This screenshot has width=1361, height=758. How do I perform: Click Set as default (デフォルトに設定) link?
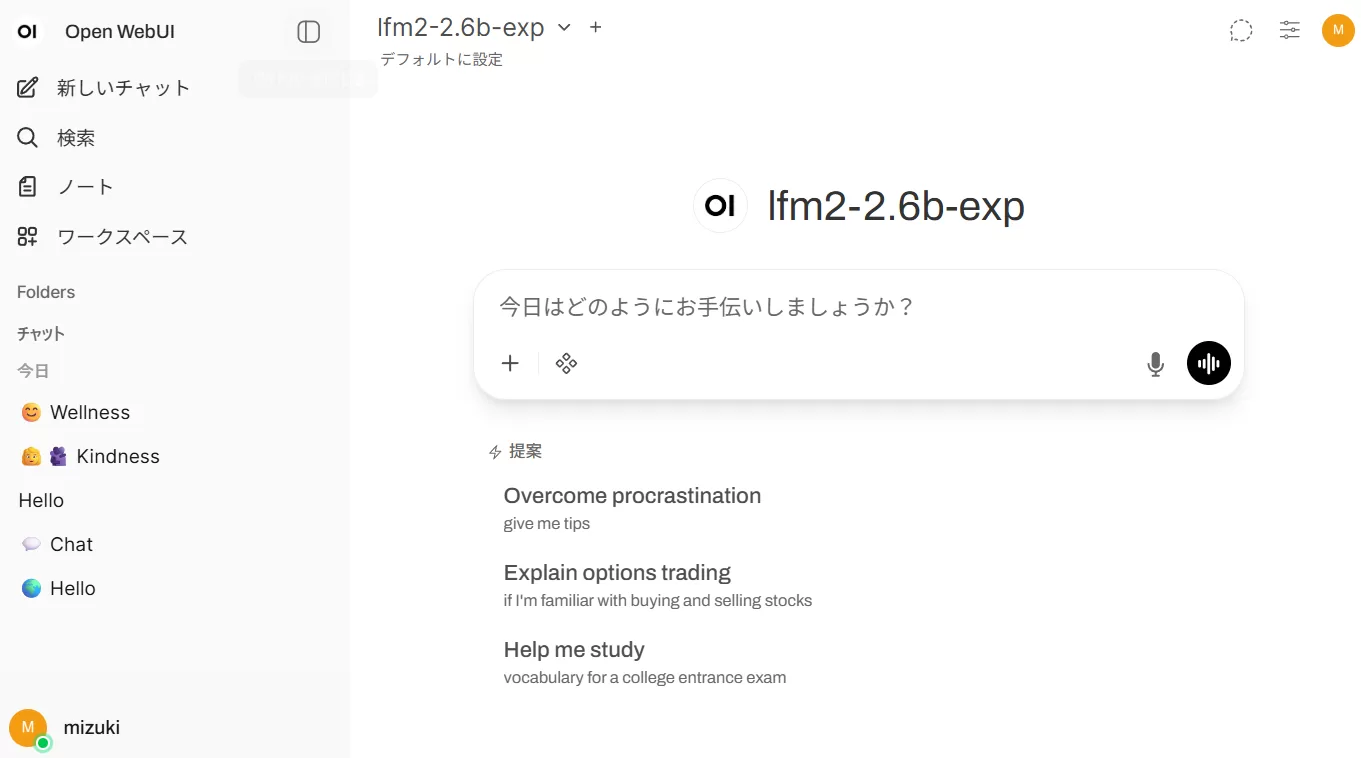click(x=441, y=60)
